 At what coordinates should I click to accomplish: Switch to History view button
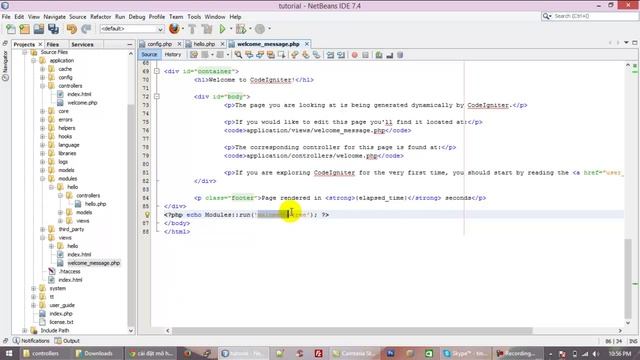click(173, 55)
